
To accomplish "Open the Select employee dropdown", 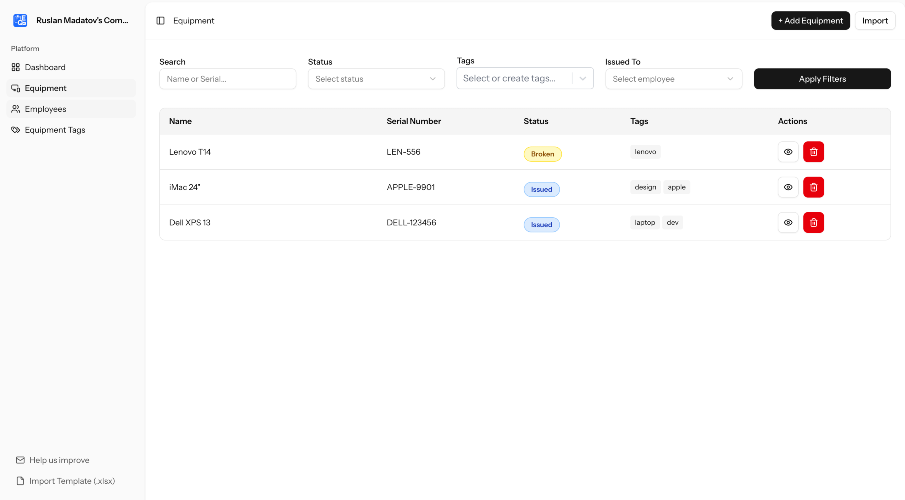I will pos(674,79).
